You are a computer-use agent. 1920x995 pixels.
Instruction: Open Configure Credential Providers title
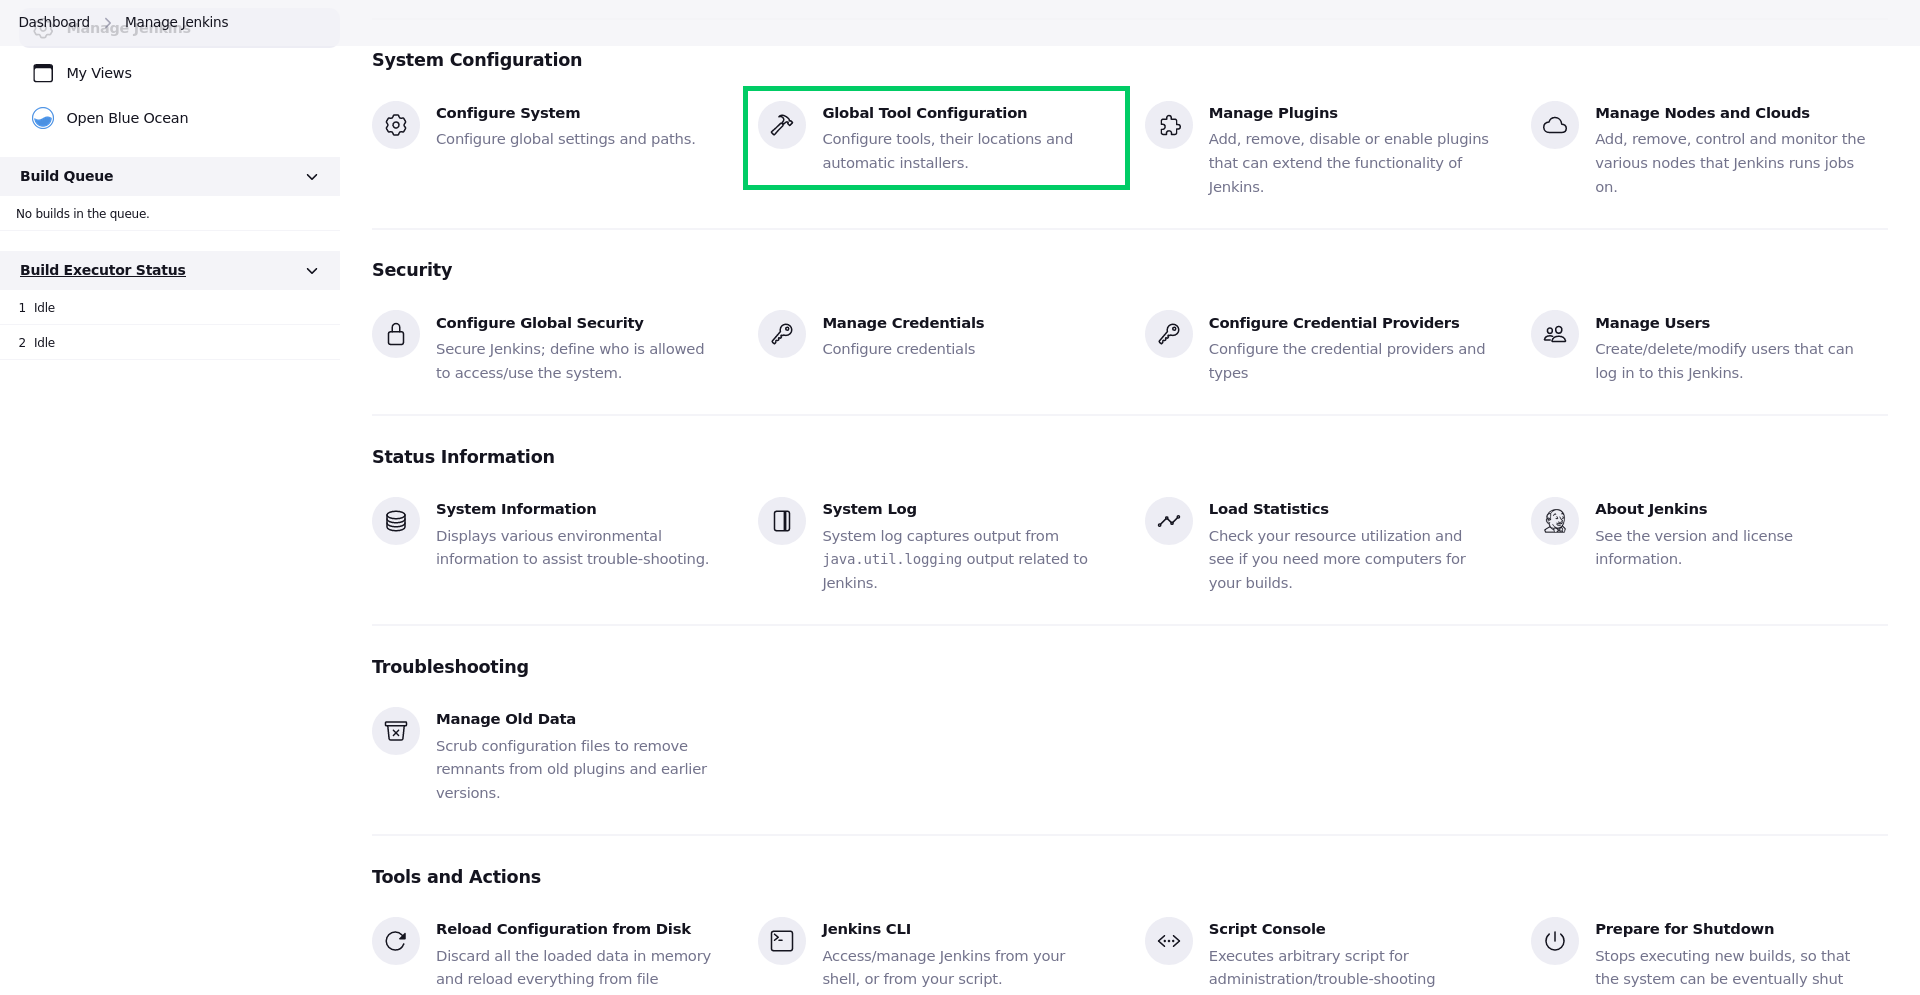pos(1334,323)
